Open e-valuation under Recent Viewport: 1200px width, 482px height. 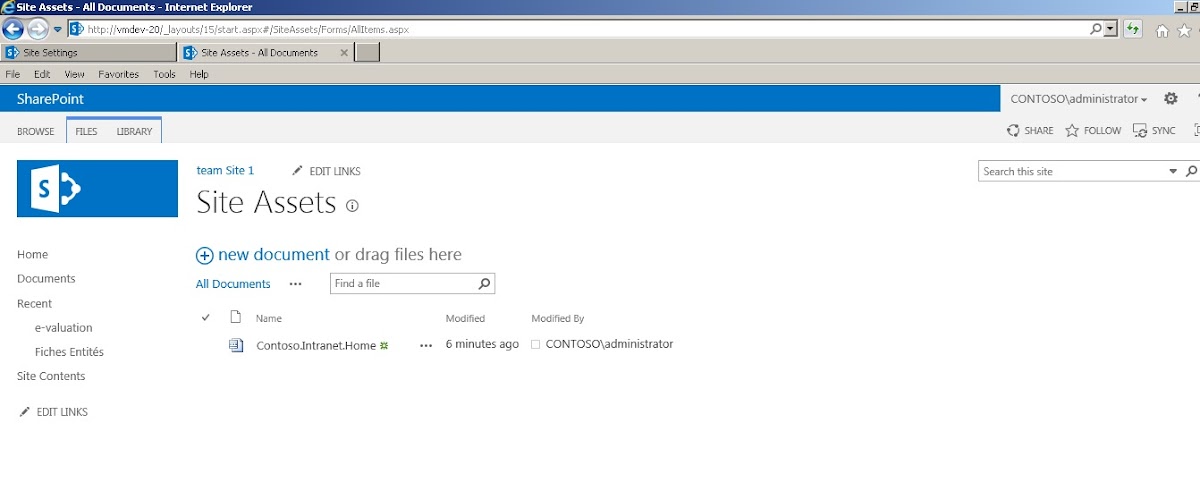click(63, 328)
